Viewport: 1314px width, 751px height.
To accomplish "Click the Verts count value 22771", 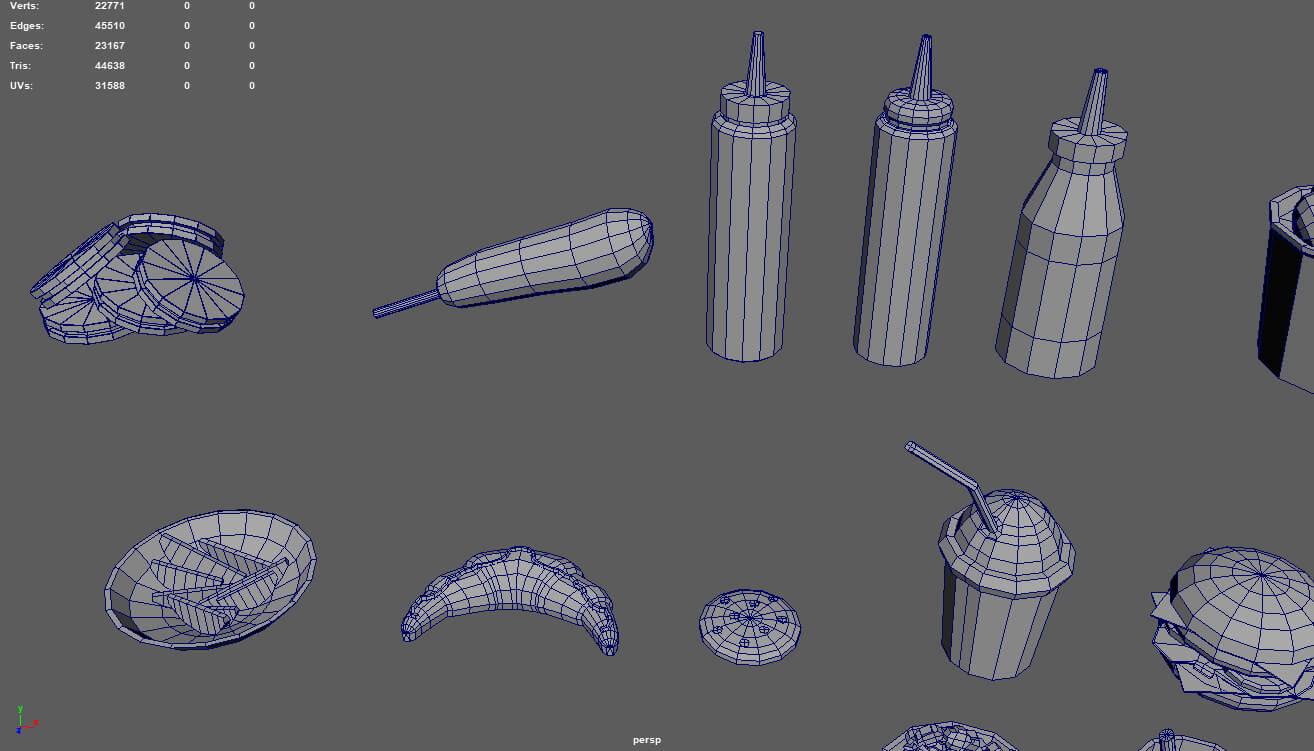I will [109, 6].
